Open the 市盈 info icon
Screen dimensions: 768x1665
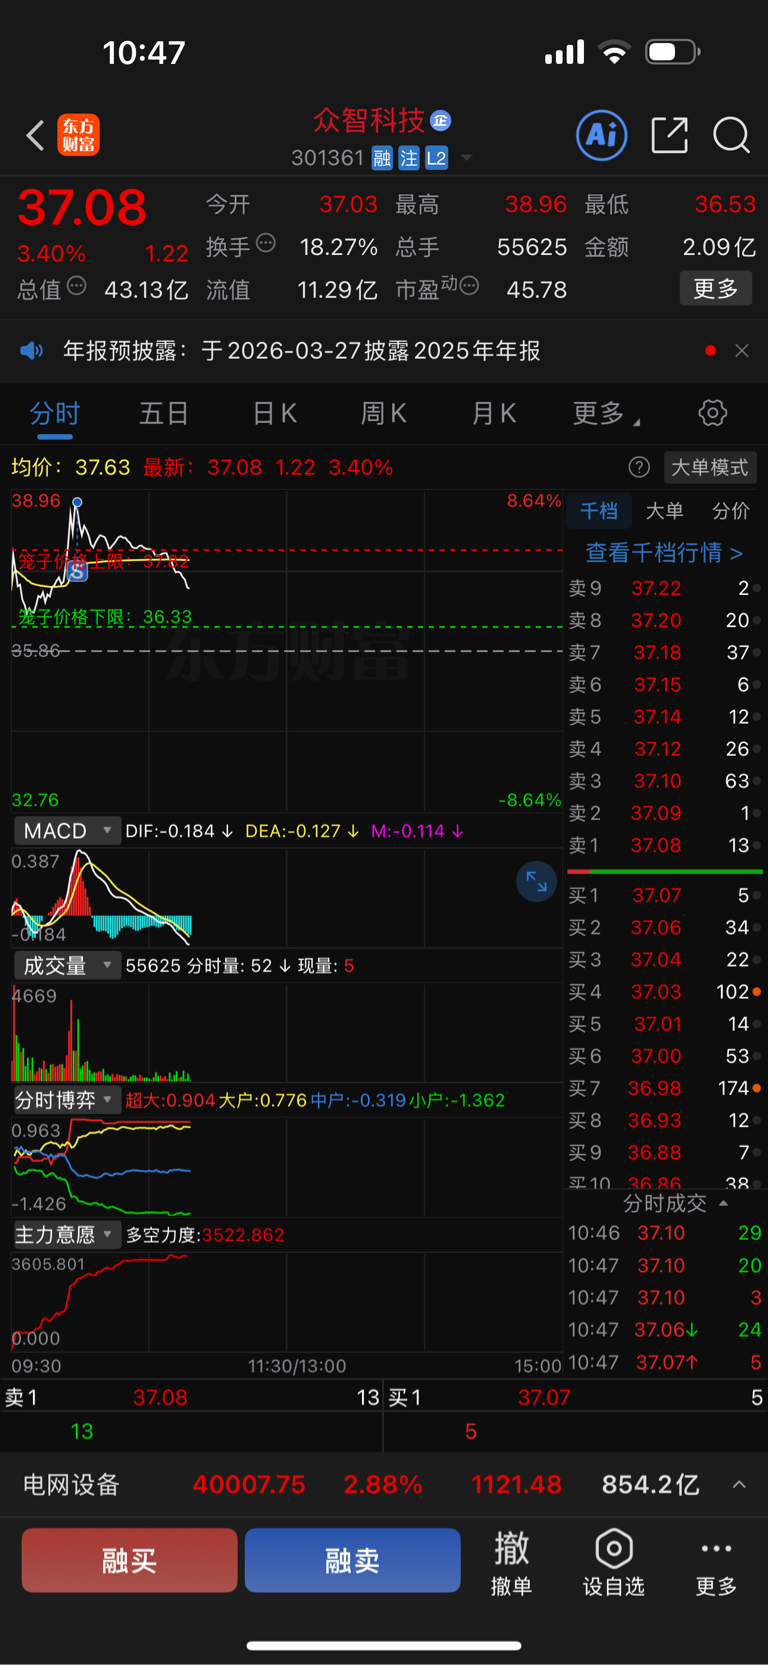(x=469, y=287)
